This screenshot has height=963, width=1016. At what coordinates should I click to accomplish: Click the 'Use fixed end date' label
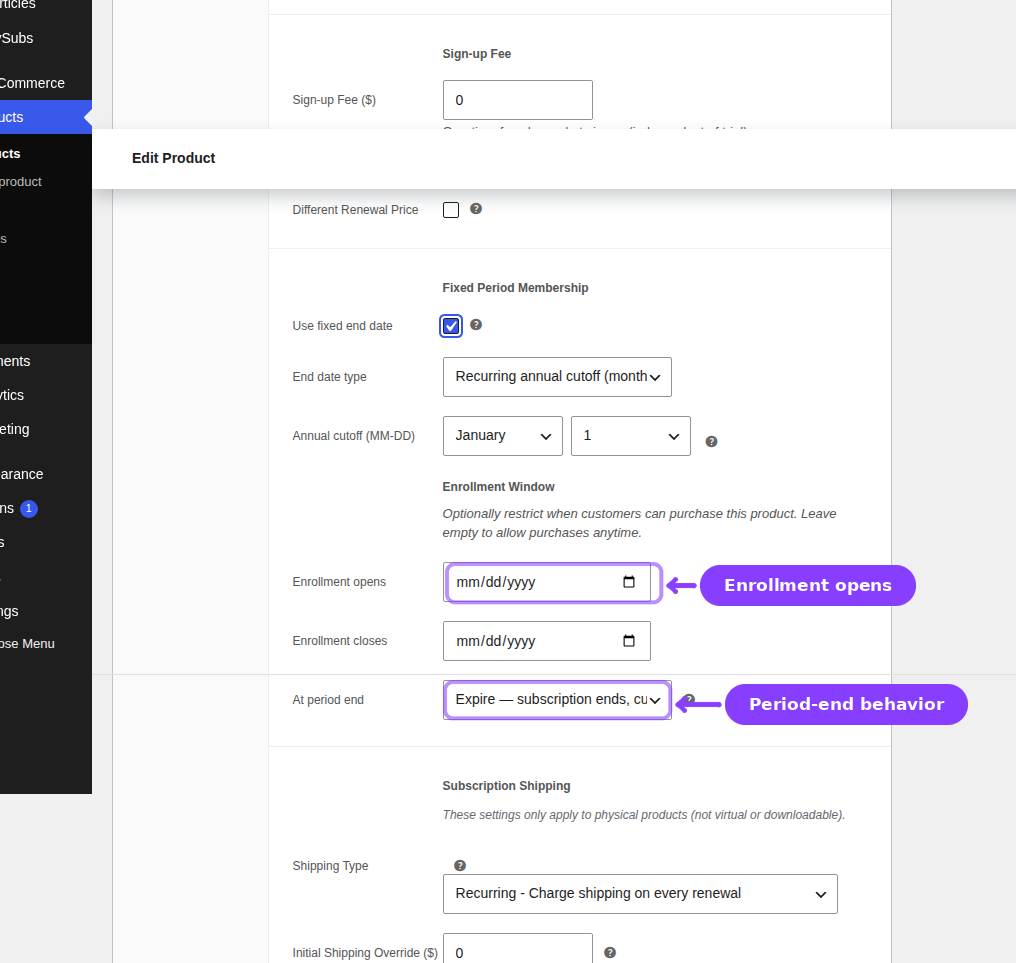342,326
